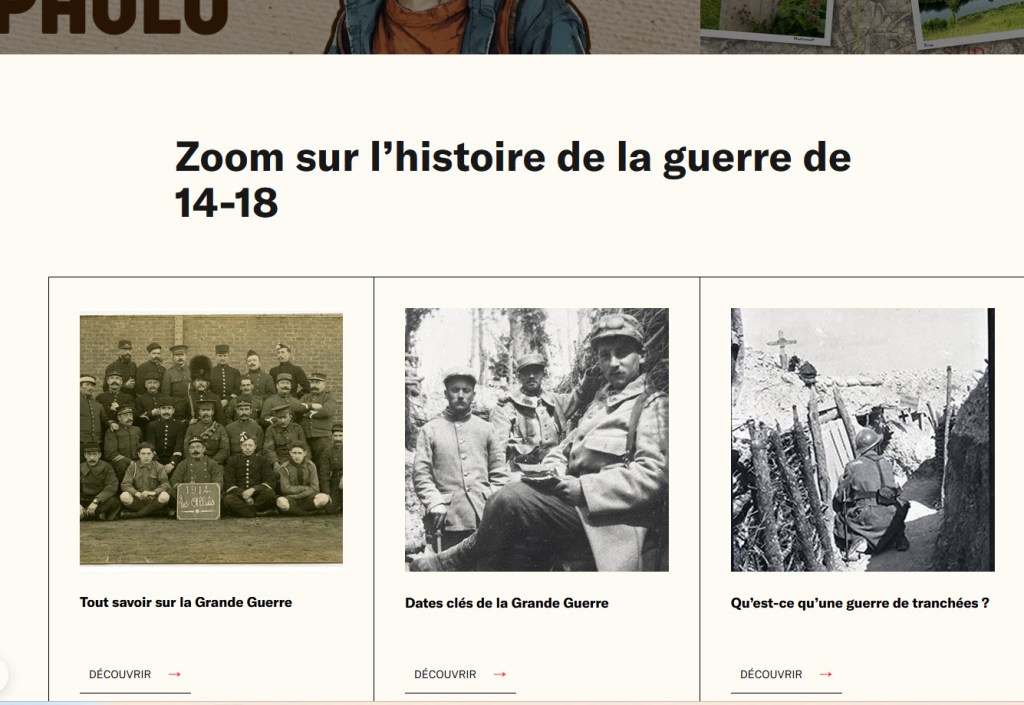Click the illustrated character in blue jacket

[x=457, y=26]
